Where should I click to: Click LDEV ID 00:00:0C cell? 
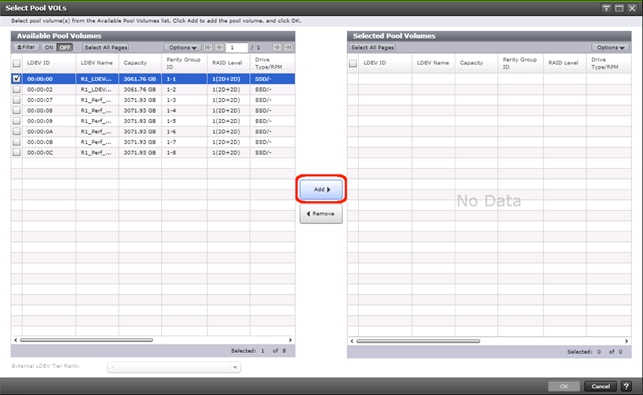(x=49, y=153)
